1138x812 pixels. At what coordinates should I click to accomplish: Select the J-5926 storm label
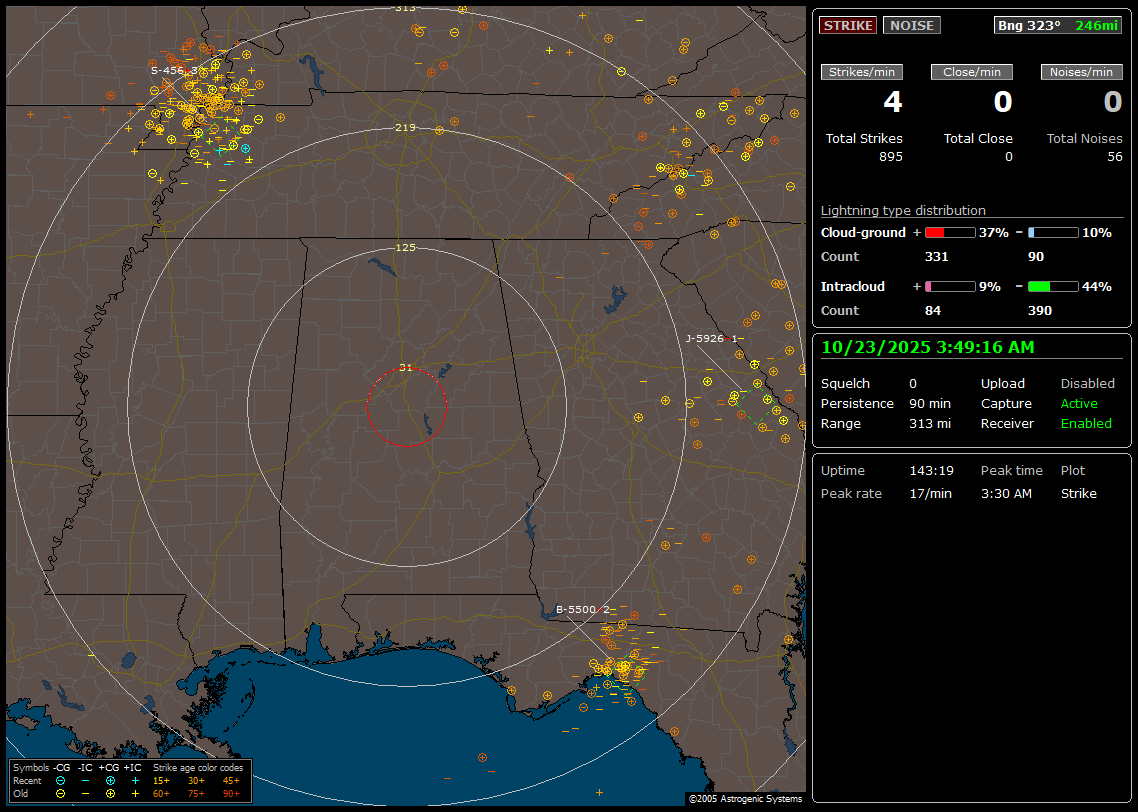click(704, 338)
